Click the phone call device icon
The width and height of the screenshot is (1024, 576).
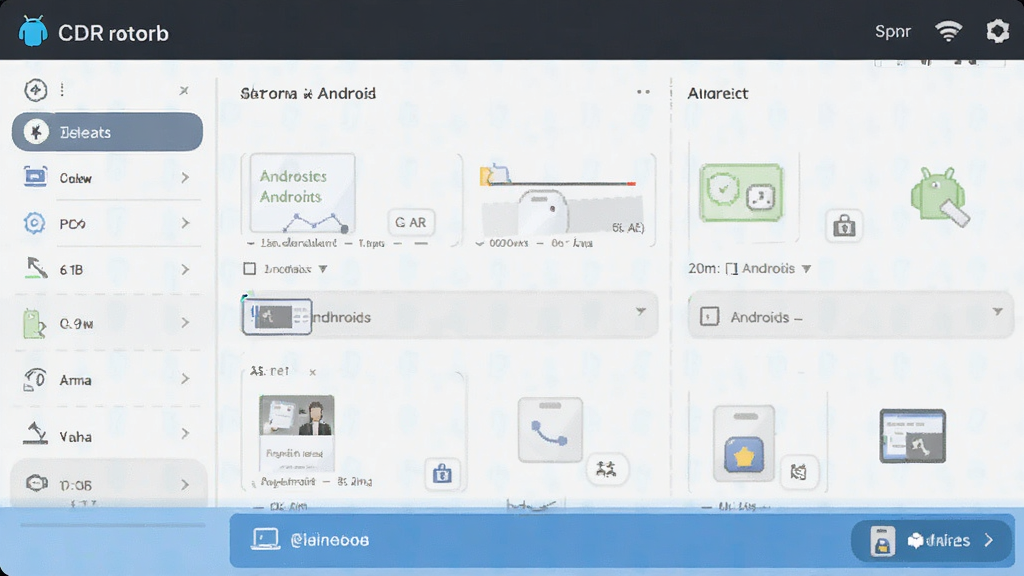pyautogui.click(x=550, y=430)
